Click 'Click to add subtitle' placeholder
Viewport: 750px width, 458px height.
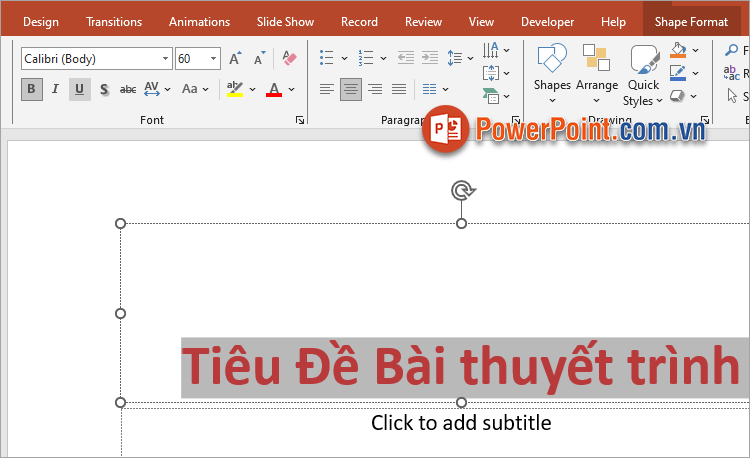click(461, 423)
